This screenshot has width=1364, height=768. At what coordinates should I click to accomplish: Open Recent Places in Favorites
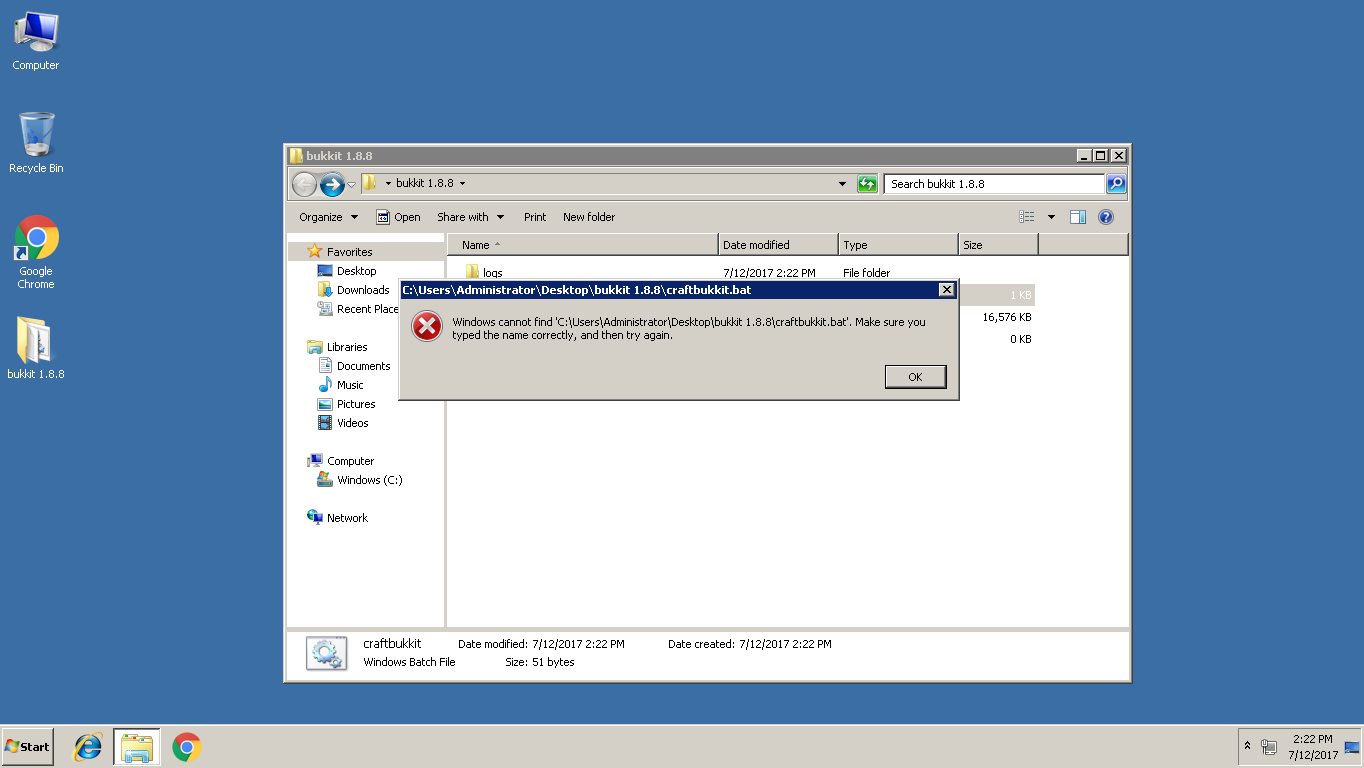click(x=357, y=309)
